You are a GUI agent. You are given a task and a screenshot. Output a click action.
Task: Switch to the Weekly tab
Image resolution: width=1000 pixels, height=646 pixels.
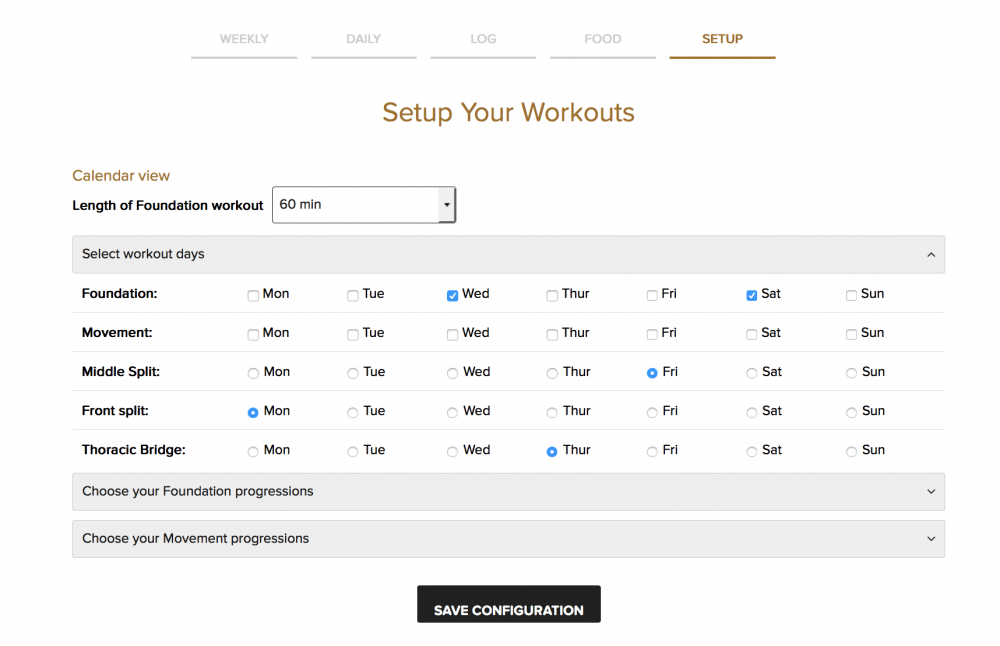pyautogui.click(x=244, y=39)
